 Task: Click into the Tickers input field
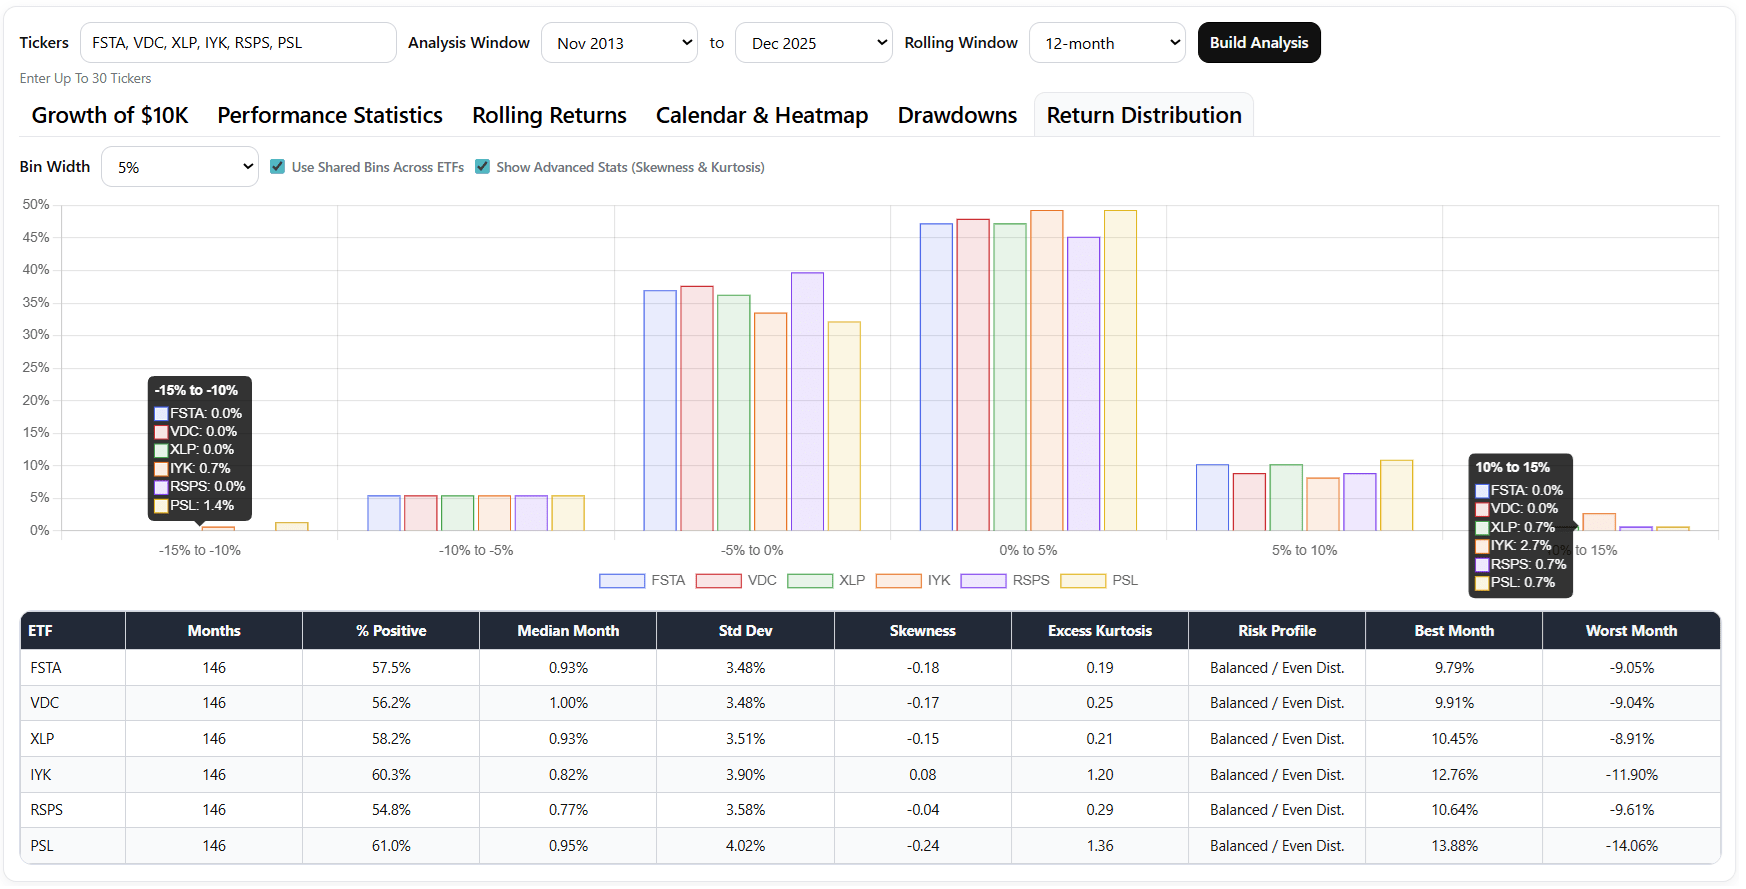[x=238, y=43]
